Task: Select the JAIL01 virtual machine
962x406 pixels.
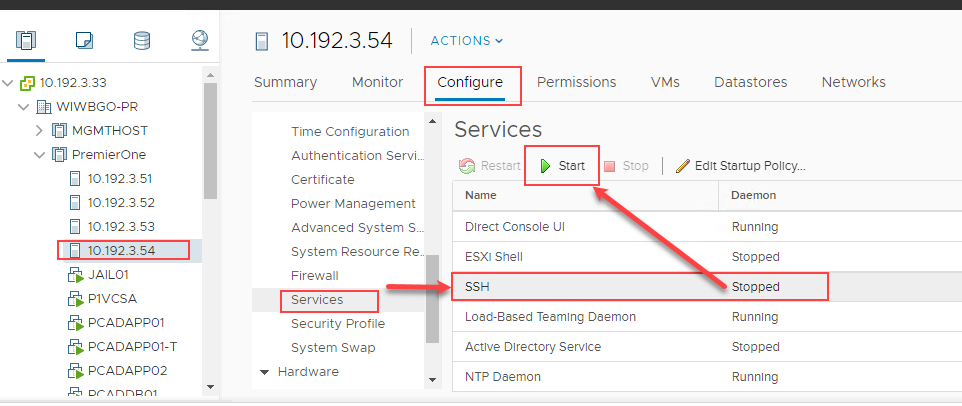Action: pos(108,275)
